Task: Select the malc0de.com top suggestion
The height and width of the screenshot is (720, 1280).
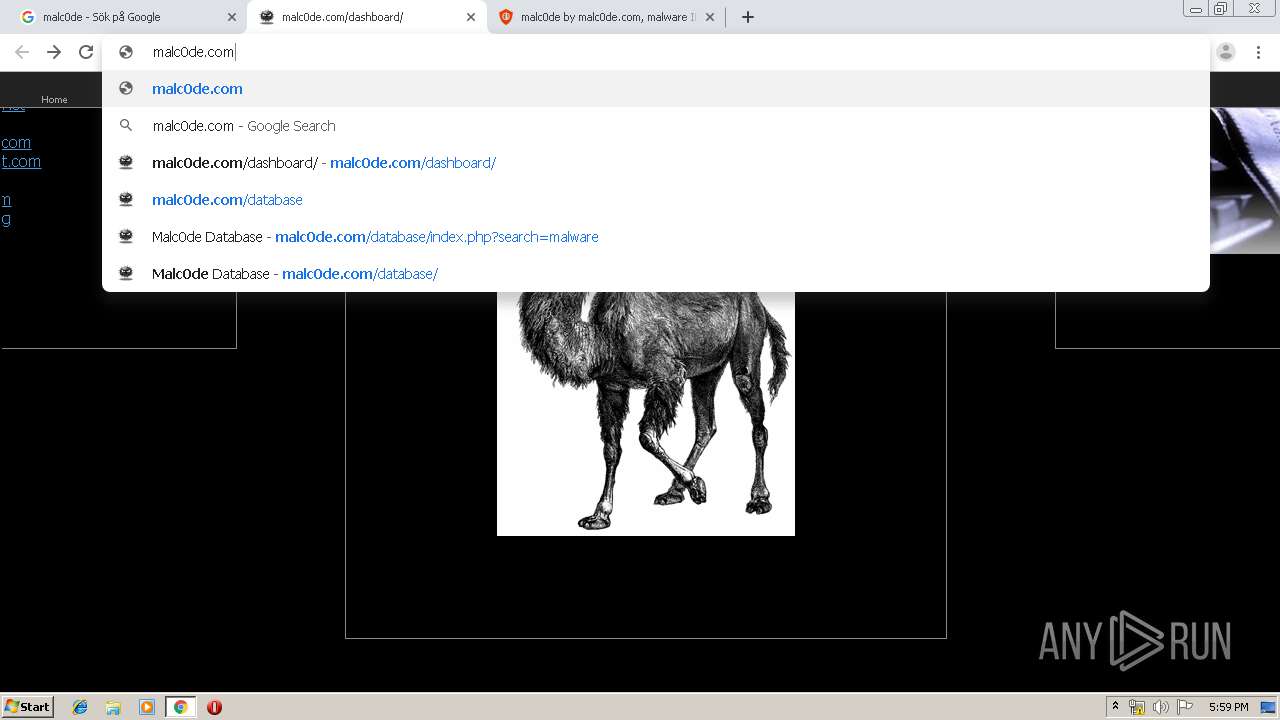Action: pos(656,88)
